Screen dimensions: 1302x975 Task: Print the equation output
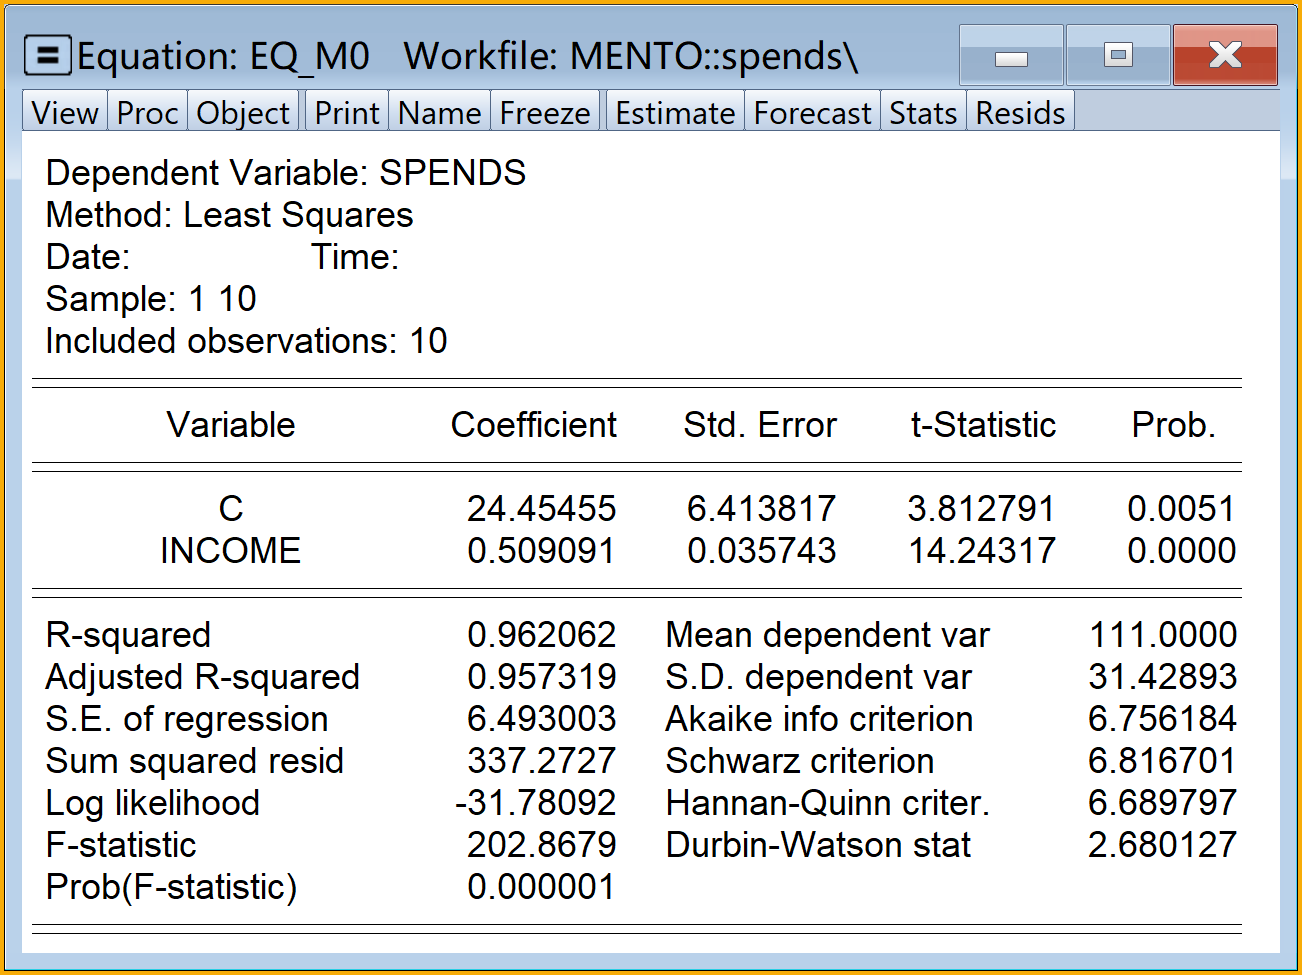point(347,113)
